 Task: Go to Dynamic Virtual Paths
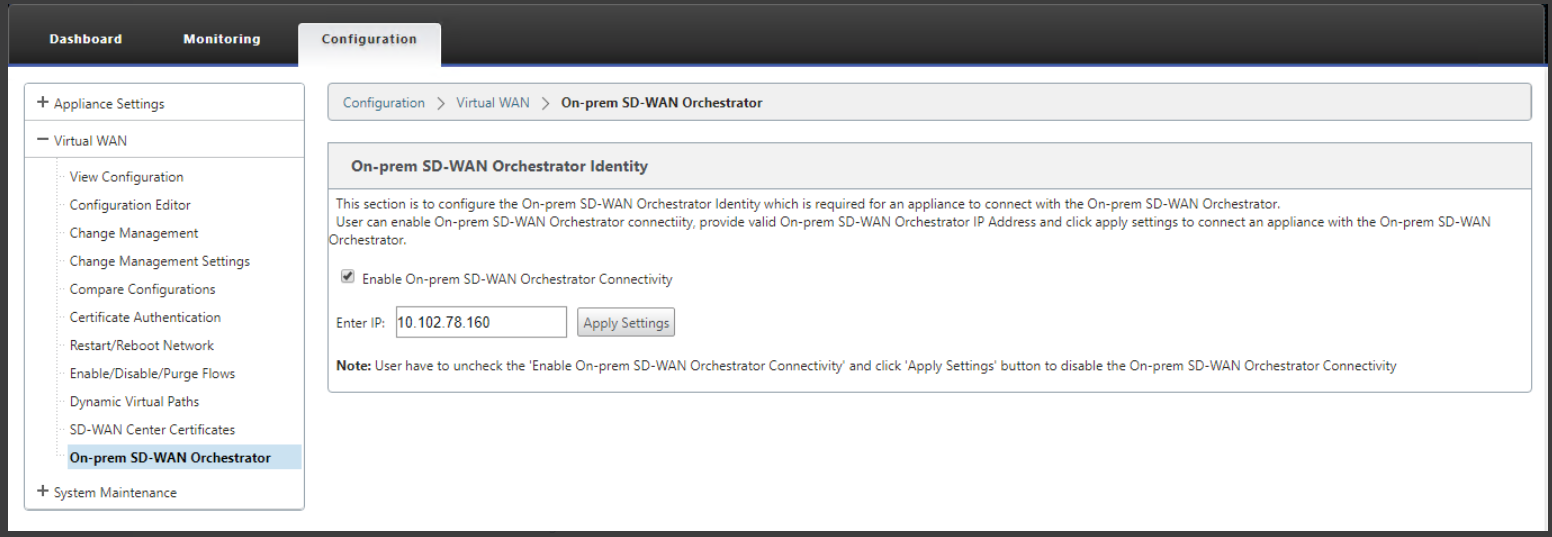[134, 401]
